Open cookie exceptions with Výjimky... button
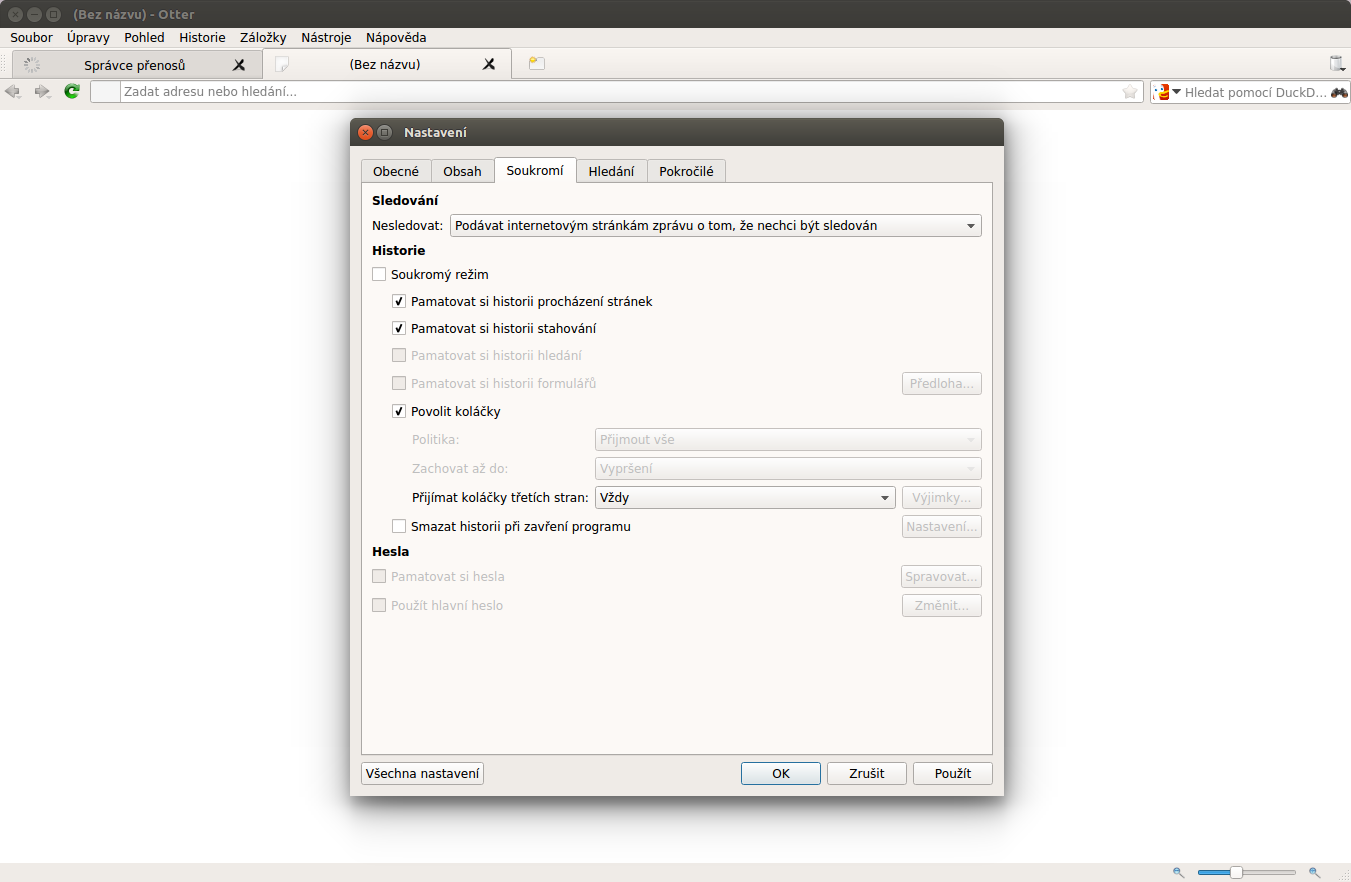The height and width of the screenshot is (882, 1351). point(942,497)
